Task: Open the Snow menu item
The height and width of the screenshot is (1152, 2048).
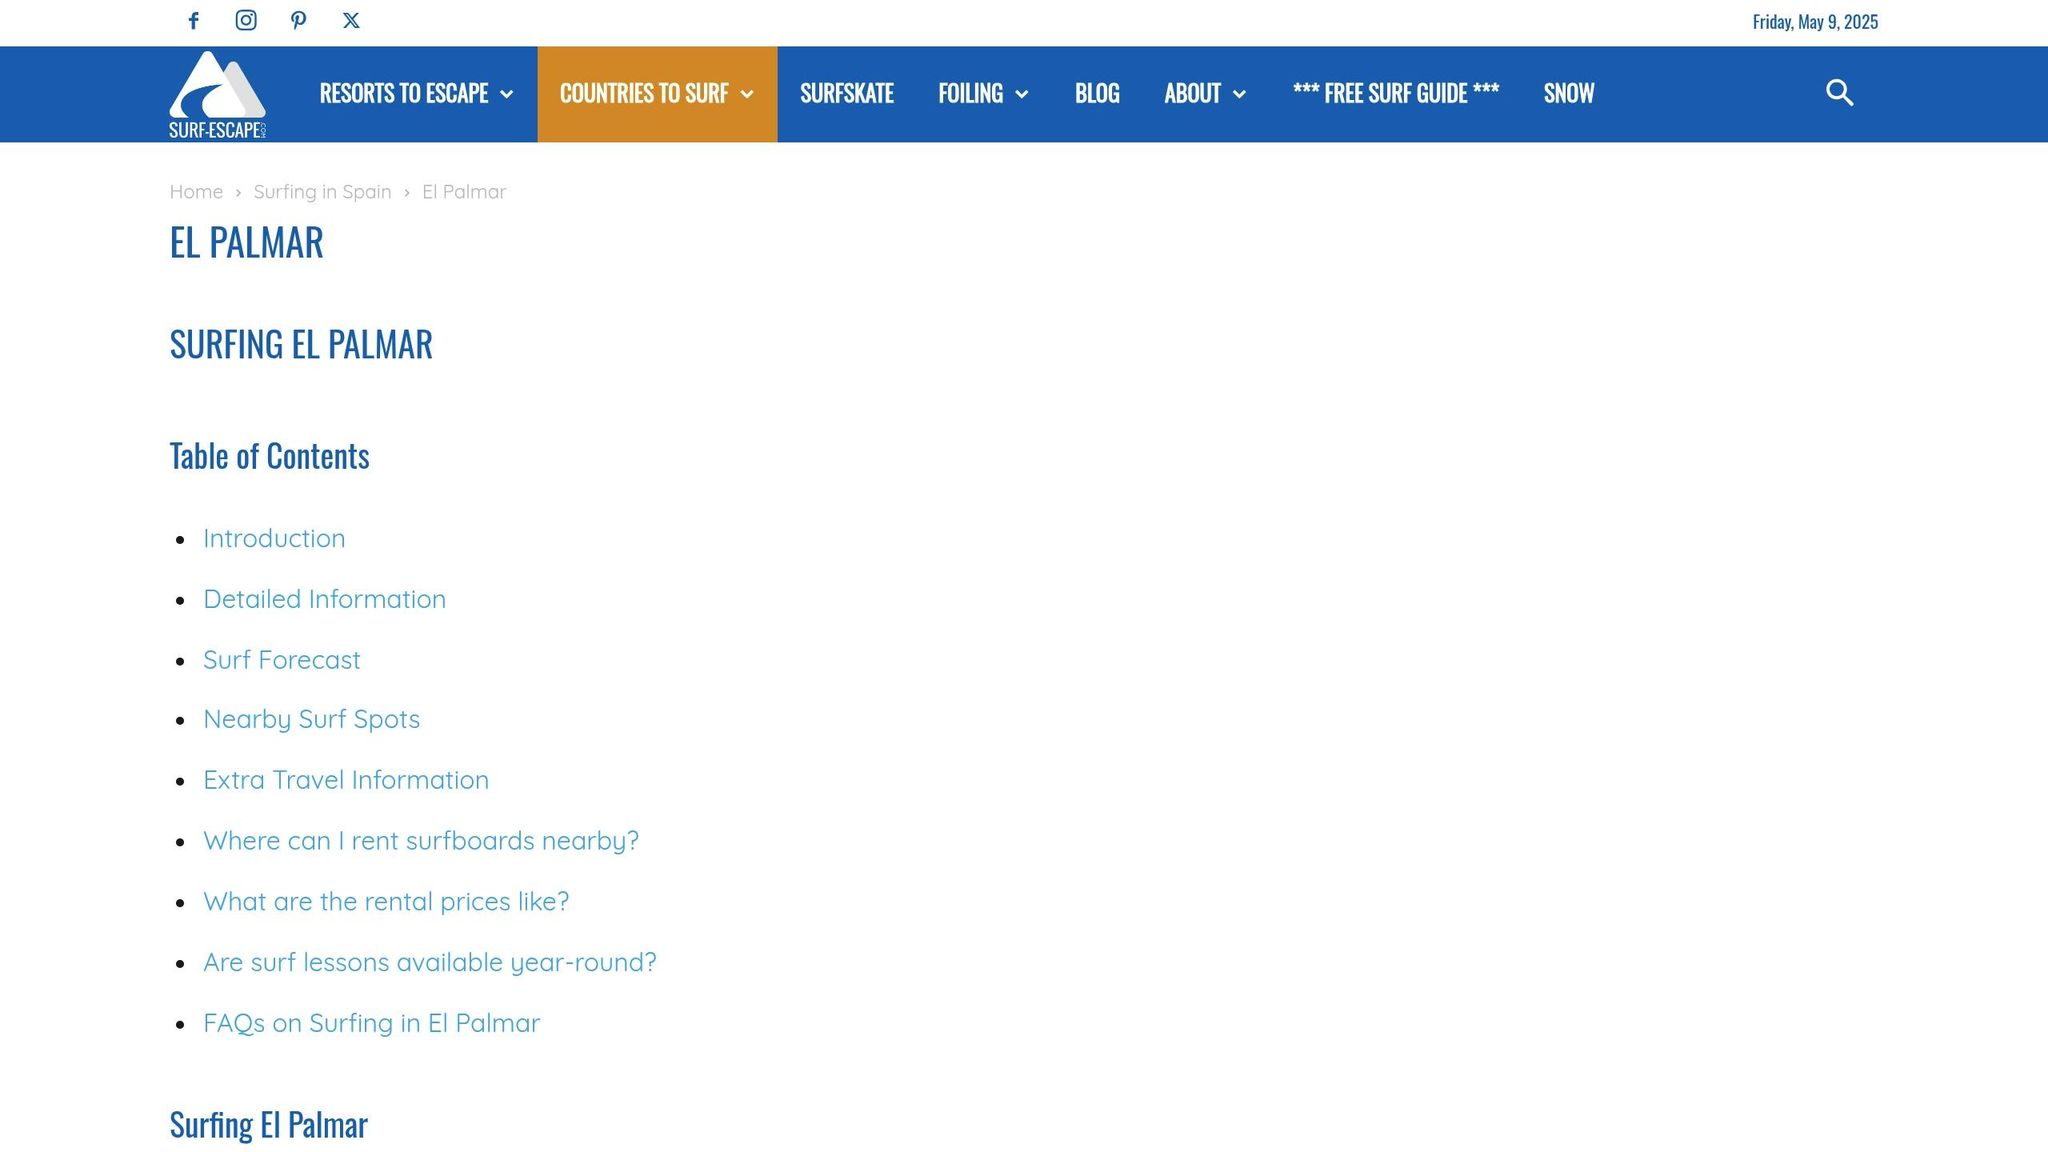Action: (1568, 94)
